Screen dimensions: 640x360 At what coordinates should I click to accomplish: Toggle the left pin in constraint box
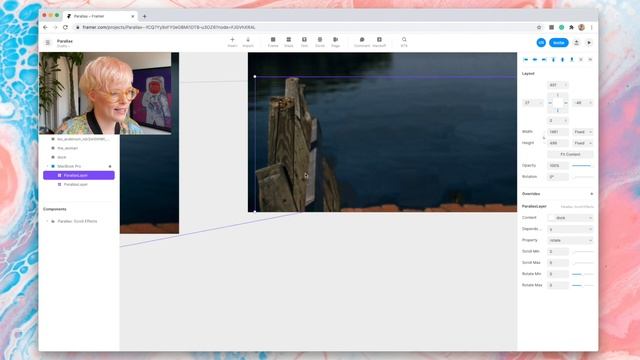coord(550,103)
